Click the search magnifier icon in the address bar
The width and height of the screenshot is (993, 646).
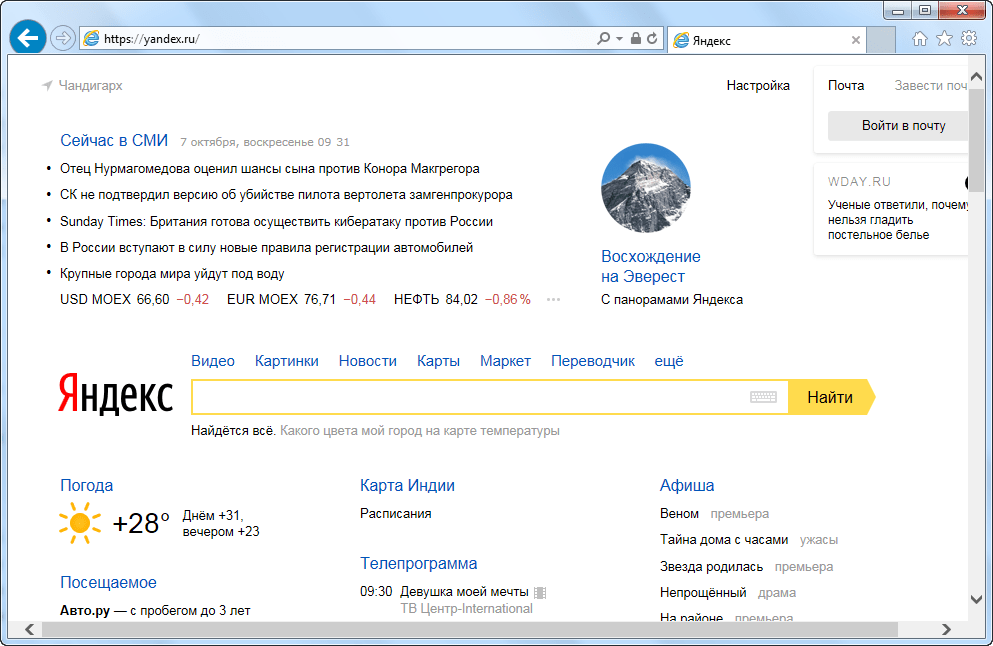point(603,39)
